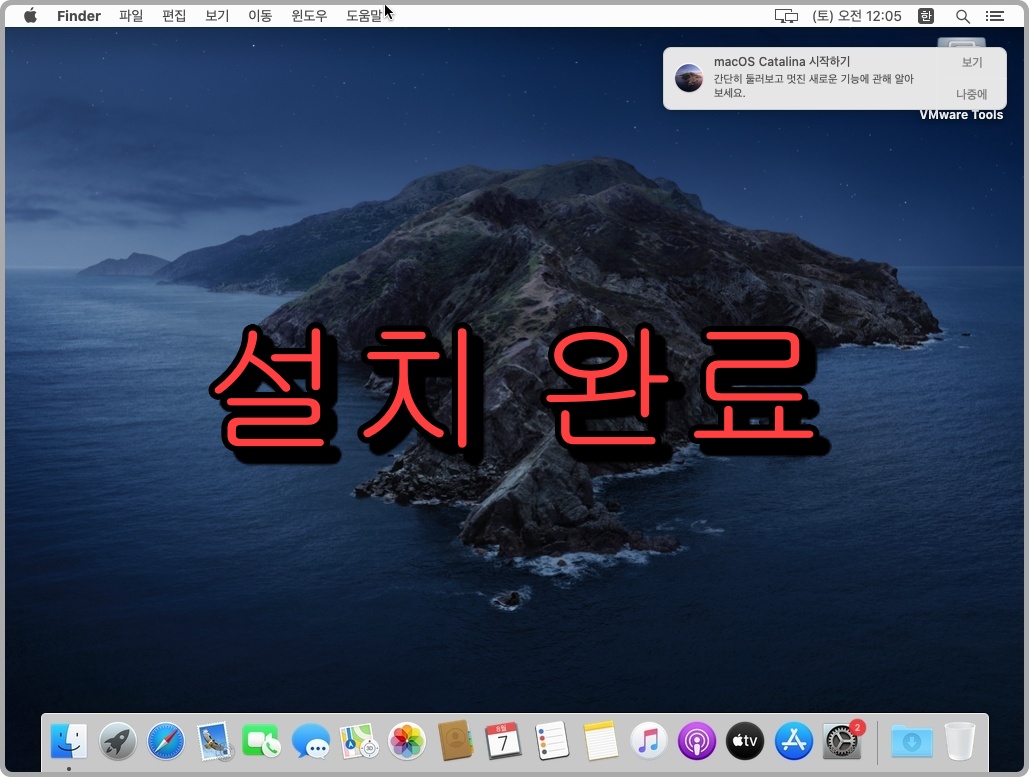Viewport: 1029px width, 777px height.
Task: Open the Podcasts app
Action: tap(696, 741)
